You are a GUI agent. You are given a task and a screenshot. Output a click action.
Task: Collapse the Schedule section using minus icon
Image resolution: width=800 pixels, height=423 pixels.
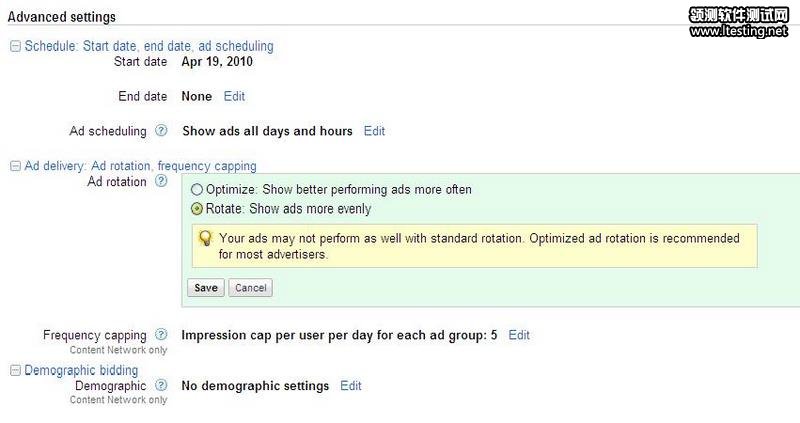coord(15,46)
